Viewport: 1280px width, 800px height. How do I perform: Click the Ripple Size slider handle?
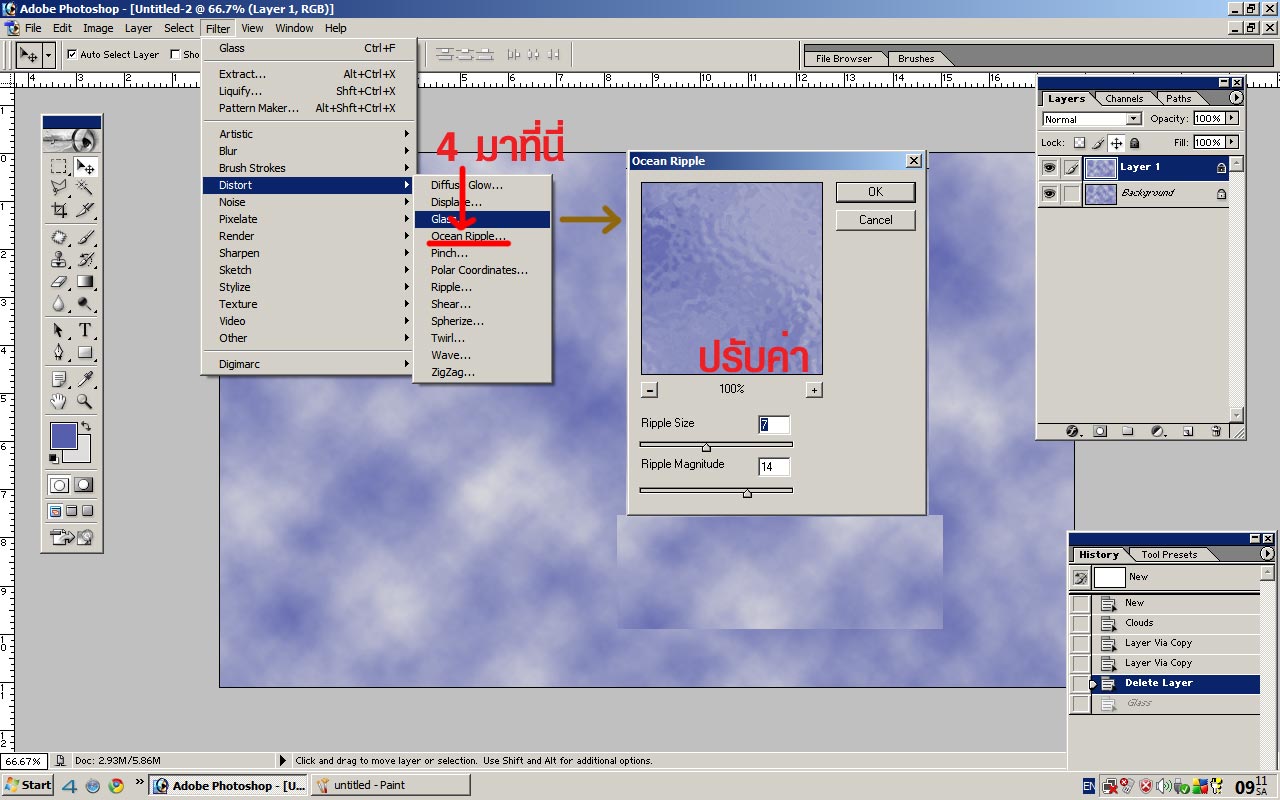[x=706, y=447]
